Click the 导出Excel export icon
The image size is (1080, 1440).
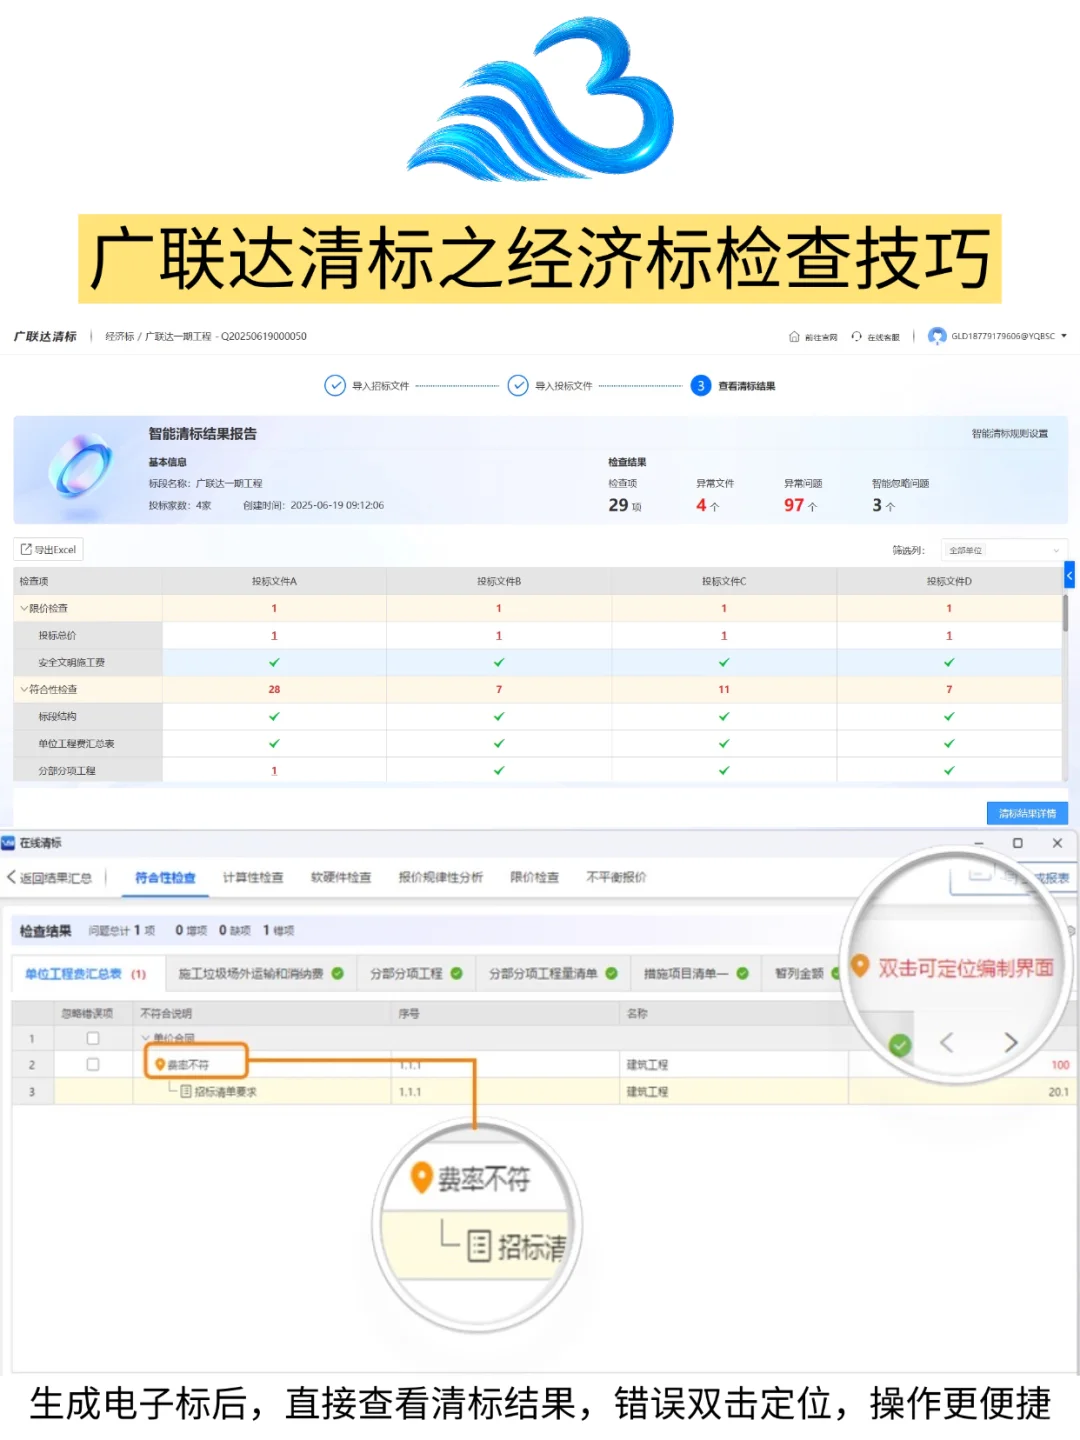point(24,549)
